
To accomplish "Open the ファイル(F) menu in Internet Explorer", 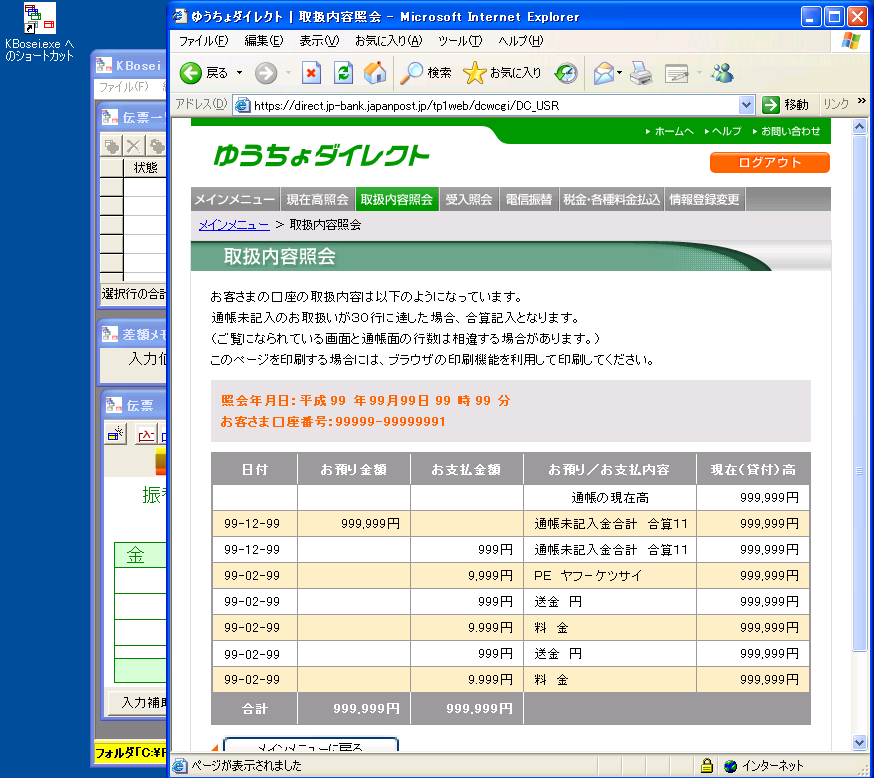I will pyautogui.click(x=203, y=41).
